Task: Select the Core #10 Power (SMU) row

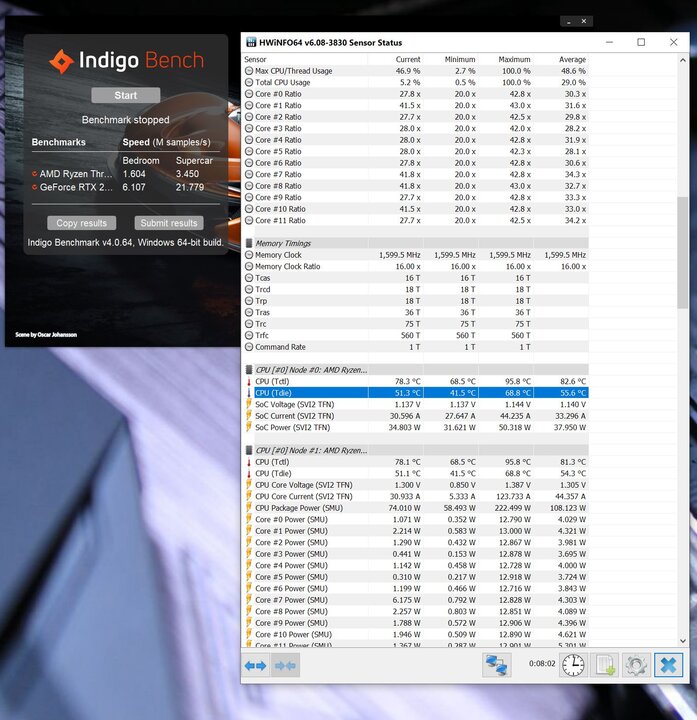Action: [416, 634]
